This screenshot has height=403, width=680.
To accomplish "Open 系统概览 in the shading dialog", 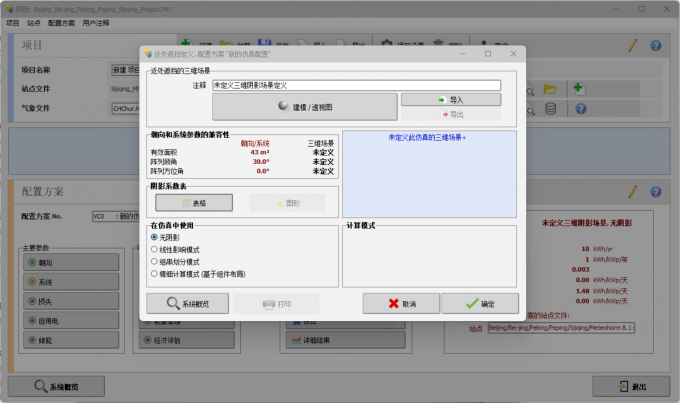I will tap(187, 303).
